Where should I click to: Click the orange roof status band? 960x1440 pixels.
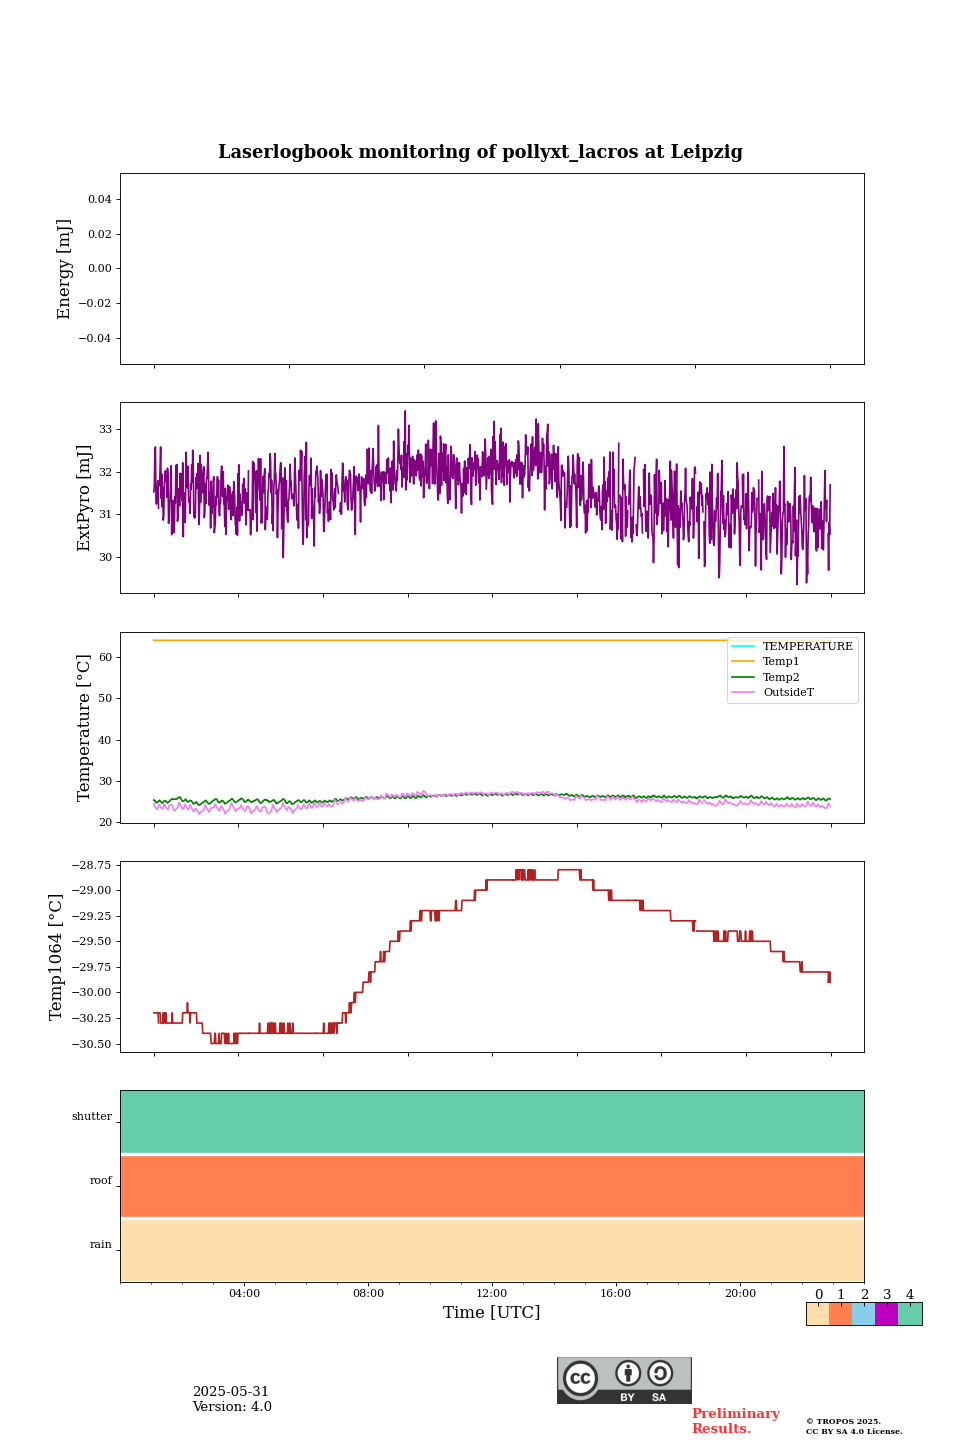click(492, 1186)
